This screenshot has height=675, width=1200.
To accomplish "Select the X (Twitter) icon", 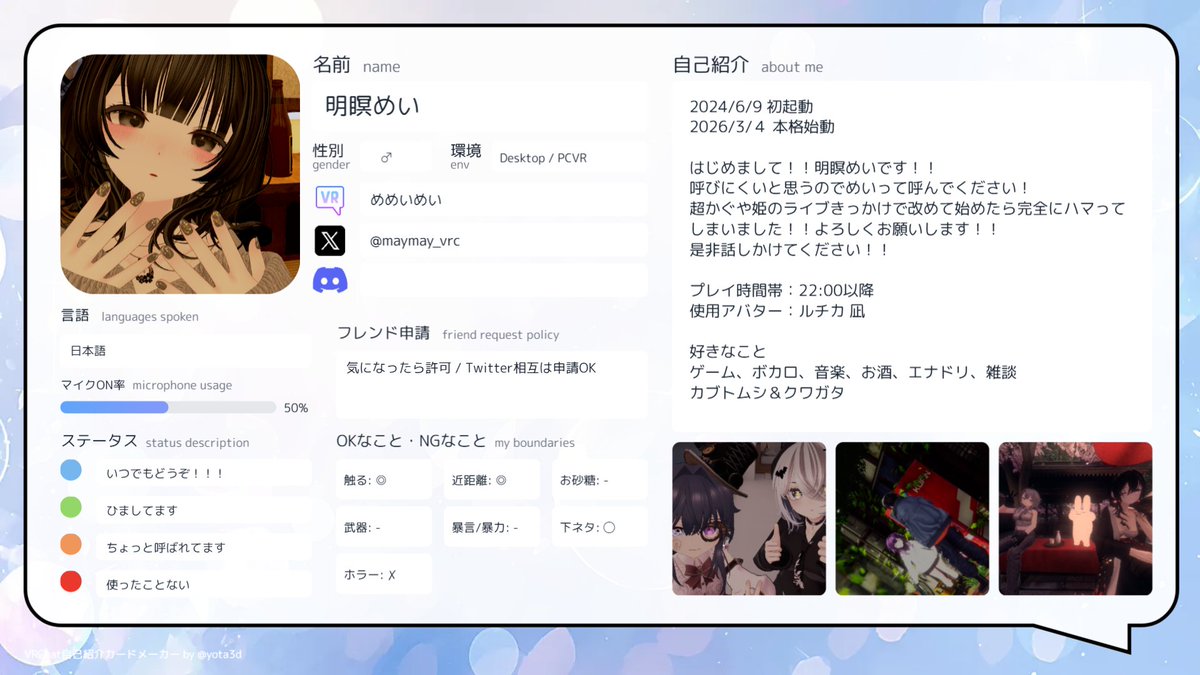I will pos(331,240).
